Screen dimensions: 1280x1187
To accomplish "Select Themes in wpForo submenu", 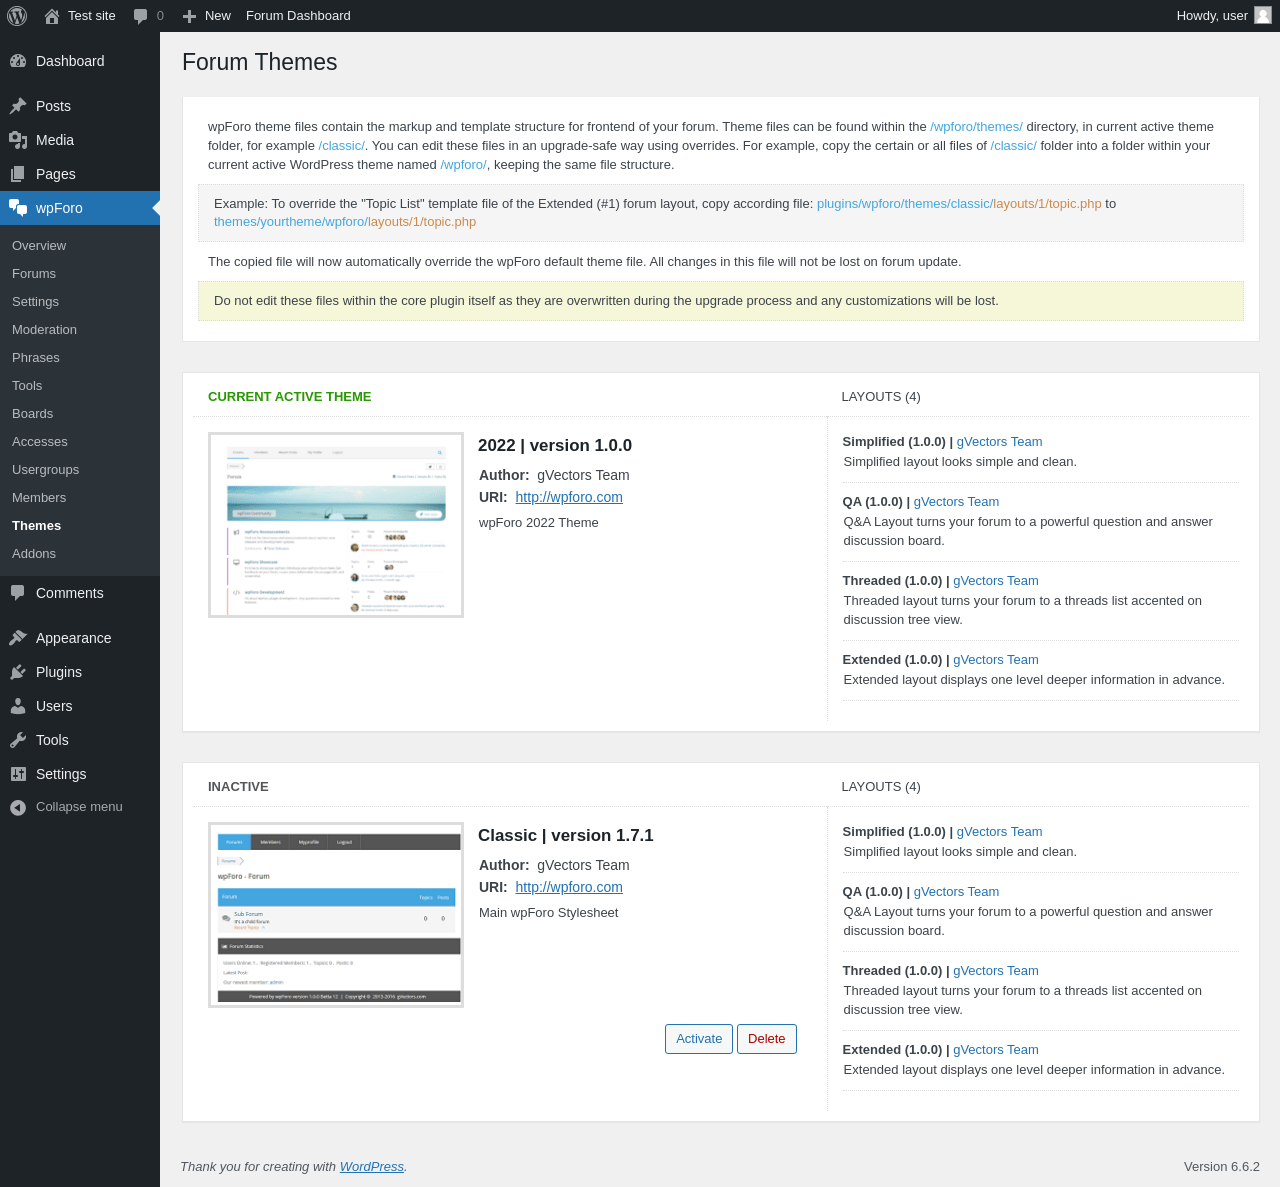I will coord(36,526).
